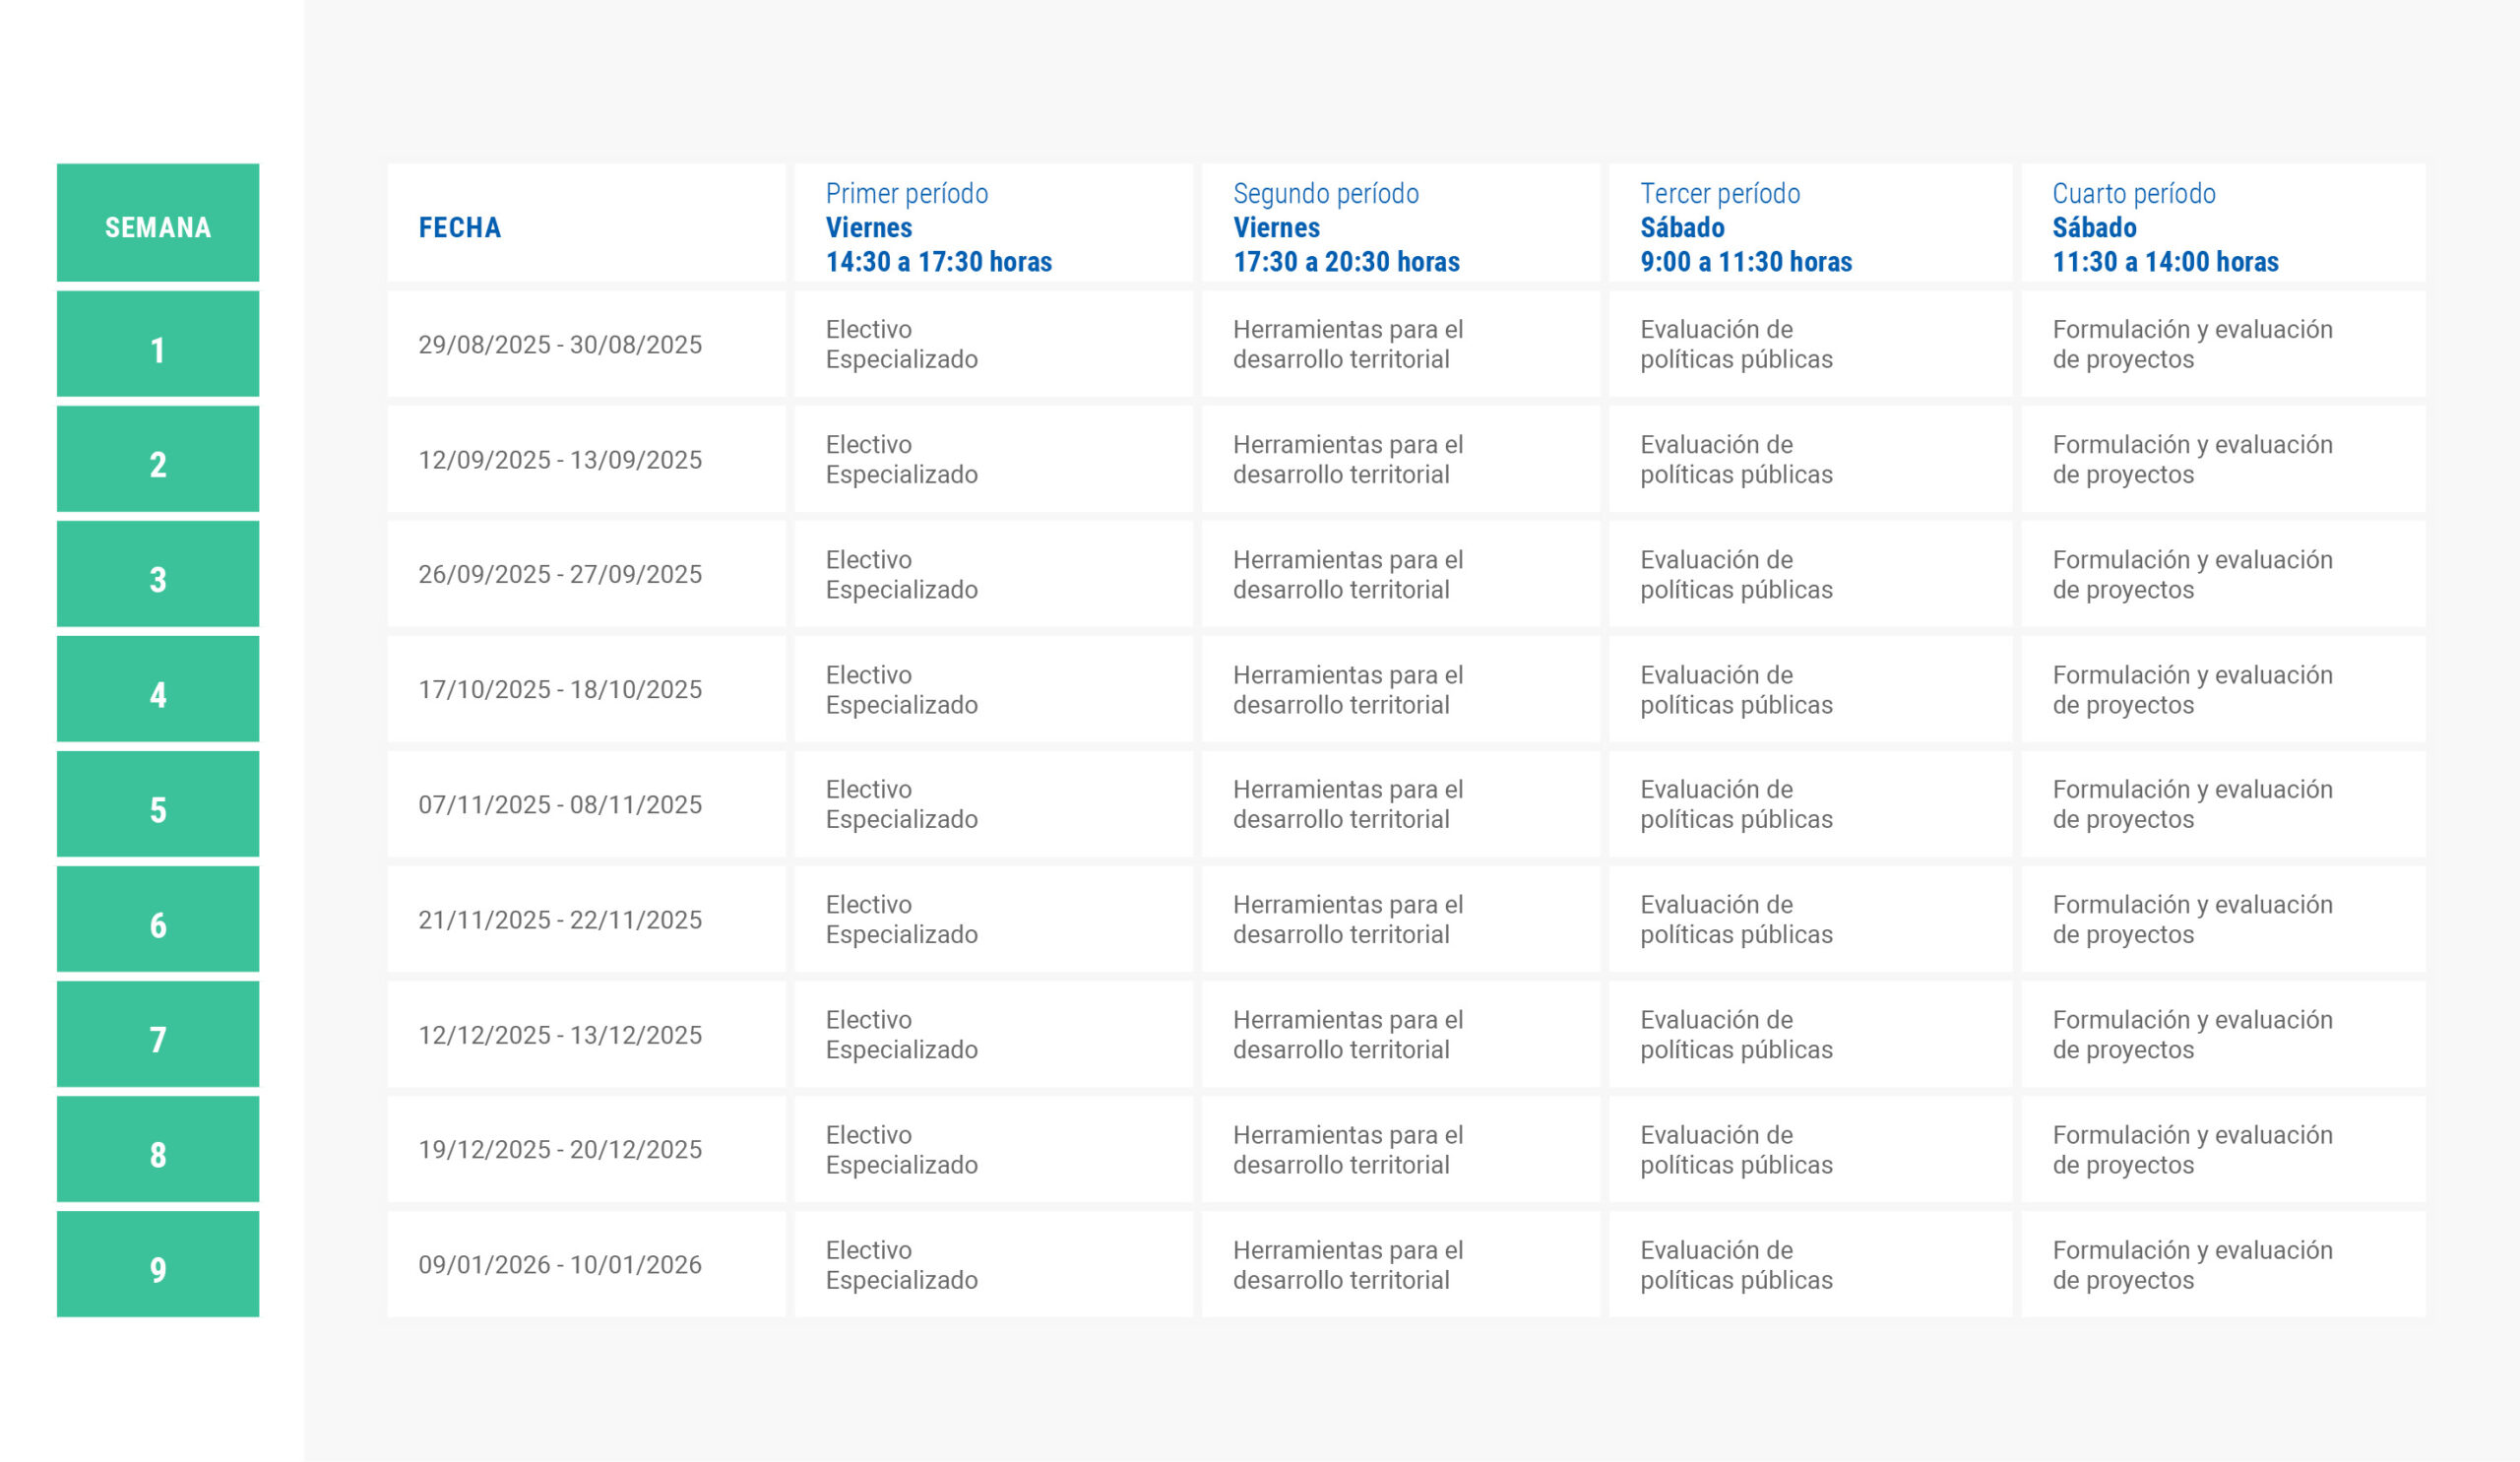Click Herramientas para el desarrollo in 12/12/2025 row
Image resolution: width=2520 pixels, height=1462 pixels.
(x=1400, y=1034)
